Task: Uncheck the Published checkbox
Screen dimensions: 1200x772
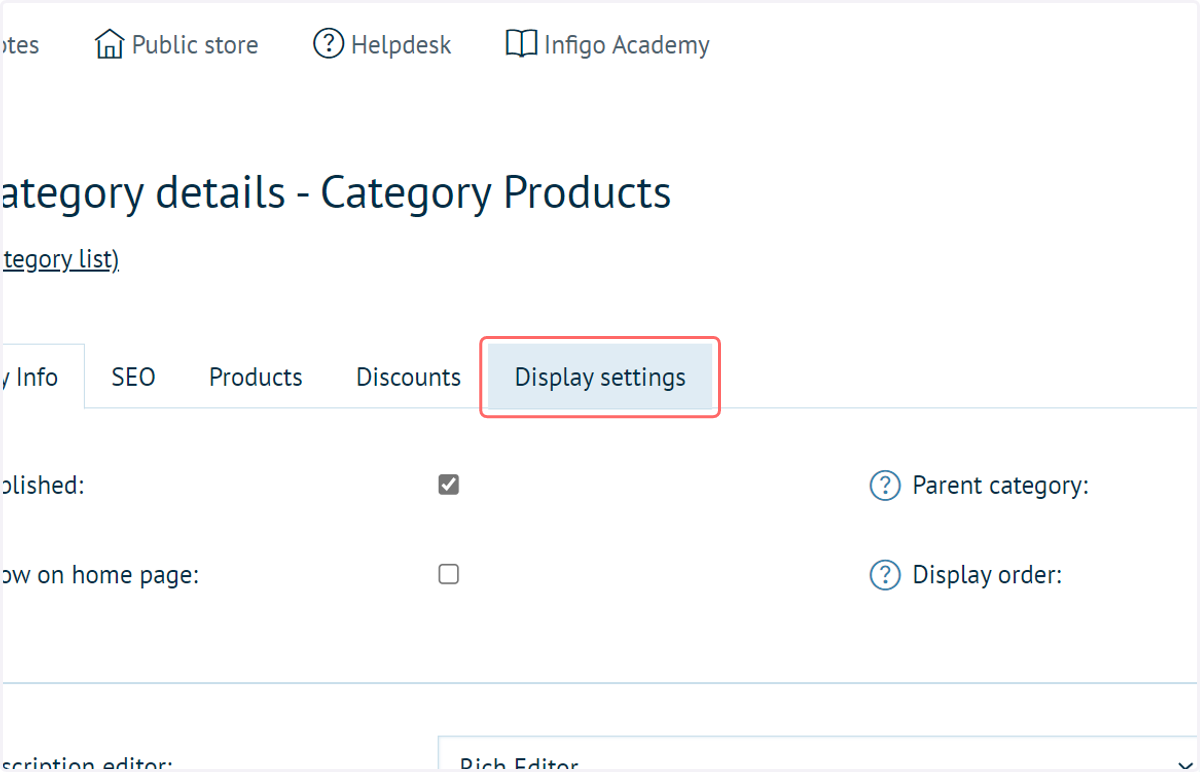Action: (x=449, y=485)
